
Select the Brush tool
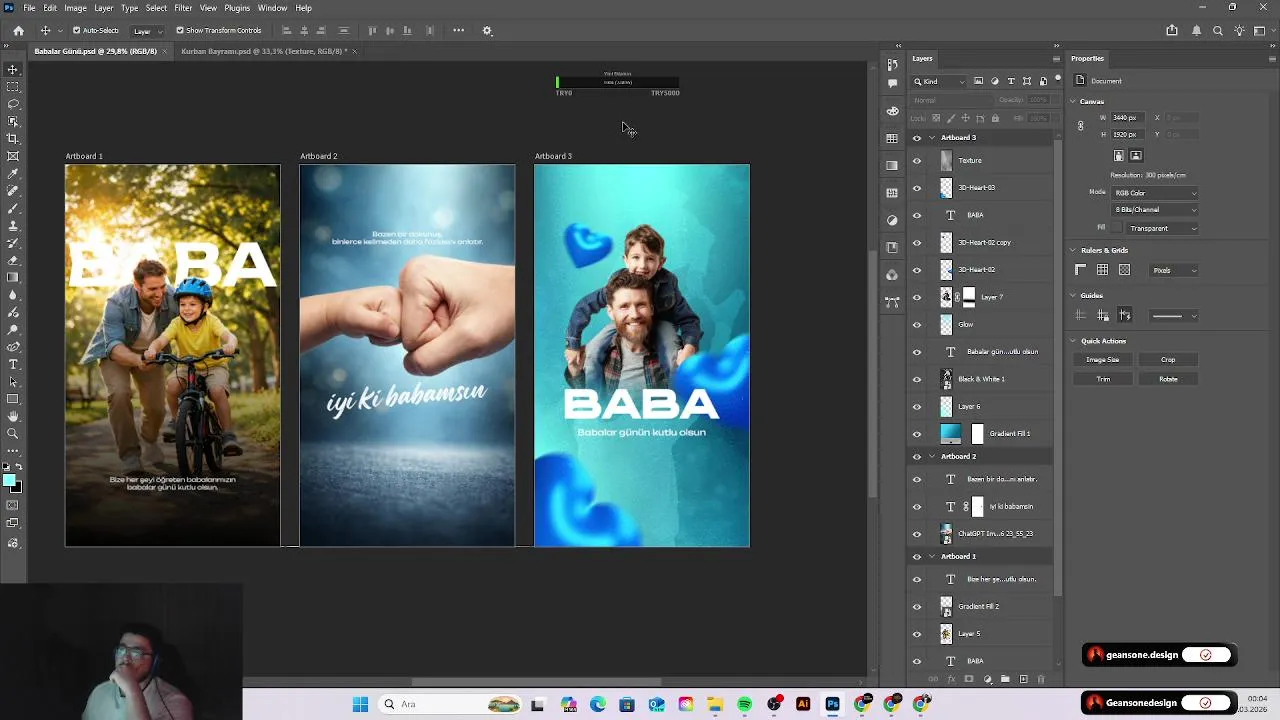(x=13, y=208)
